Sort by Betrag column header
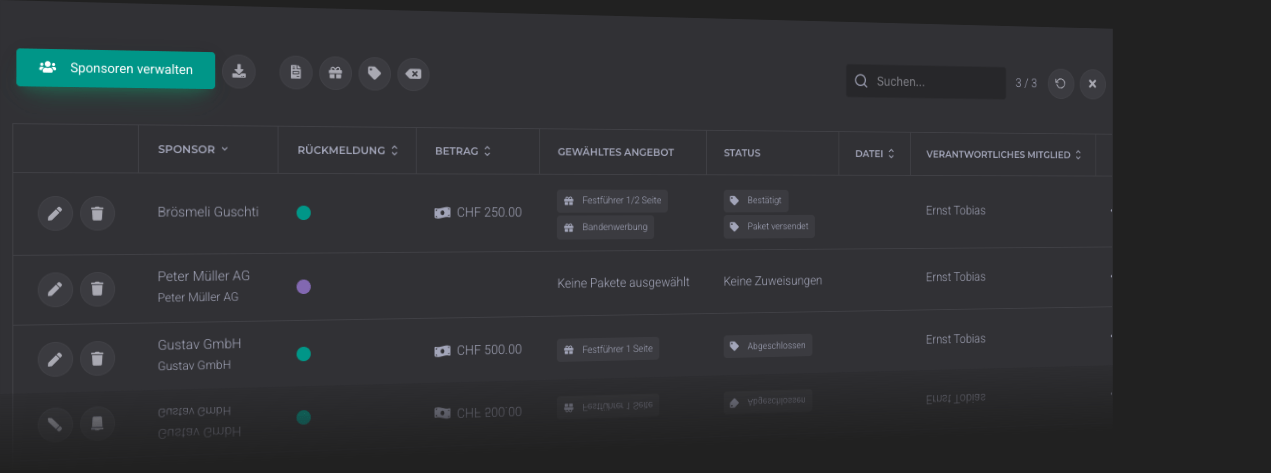 (x=462, y=151)
